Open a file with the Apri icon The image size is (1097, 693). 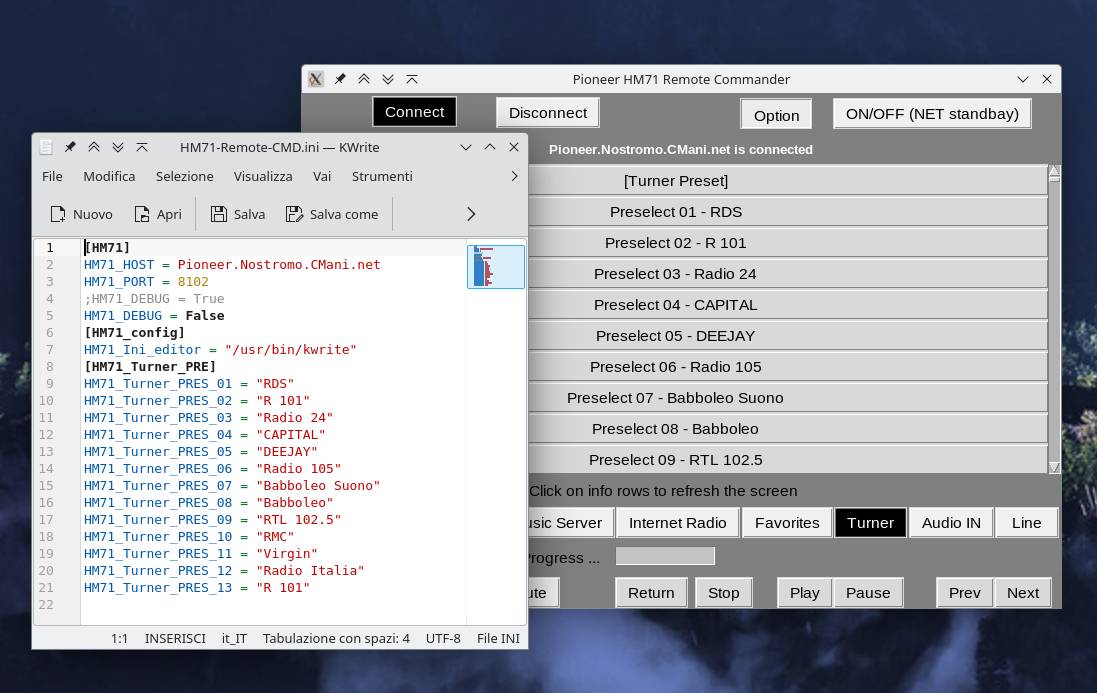tap(142, 214)
